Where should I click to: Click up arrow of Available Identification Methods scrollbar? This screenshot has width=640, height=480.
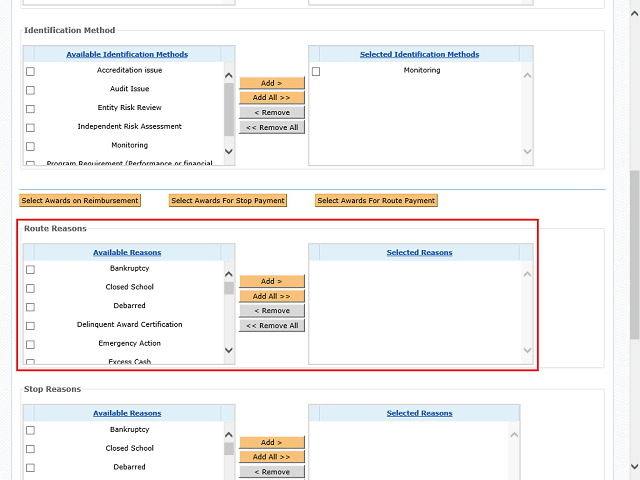(x=229, y=76)
